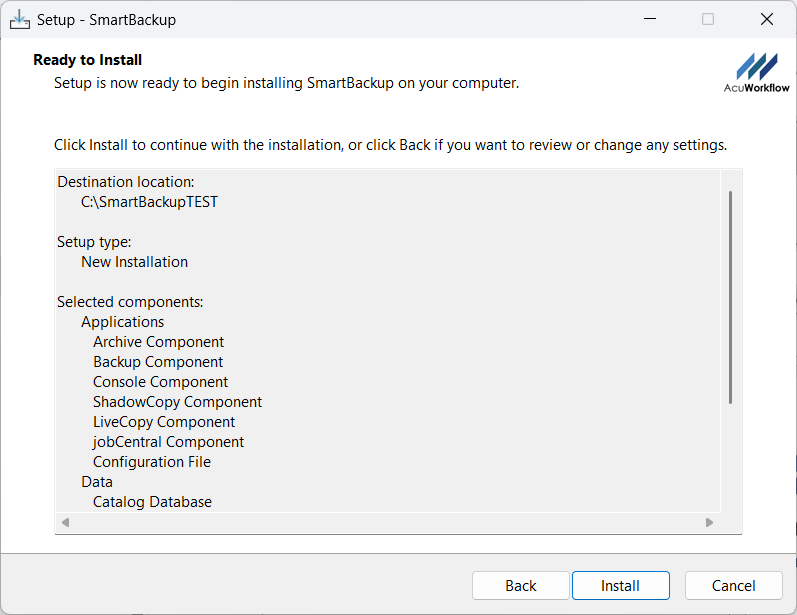Select the destination path C:\SmartBackupTEST
This screenshot has width=797, height=615.
[149, 202]
